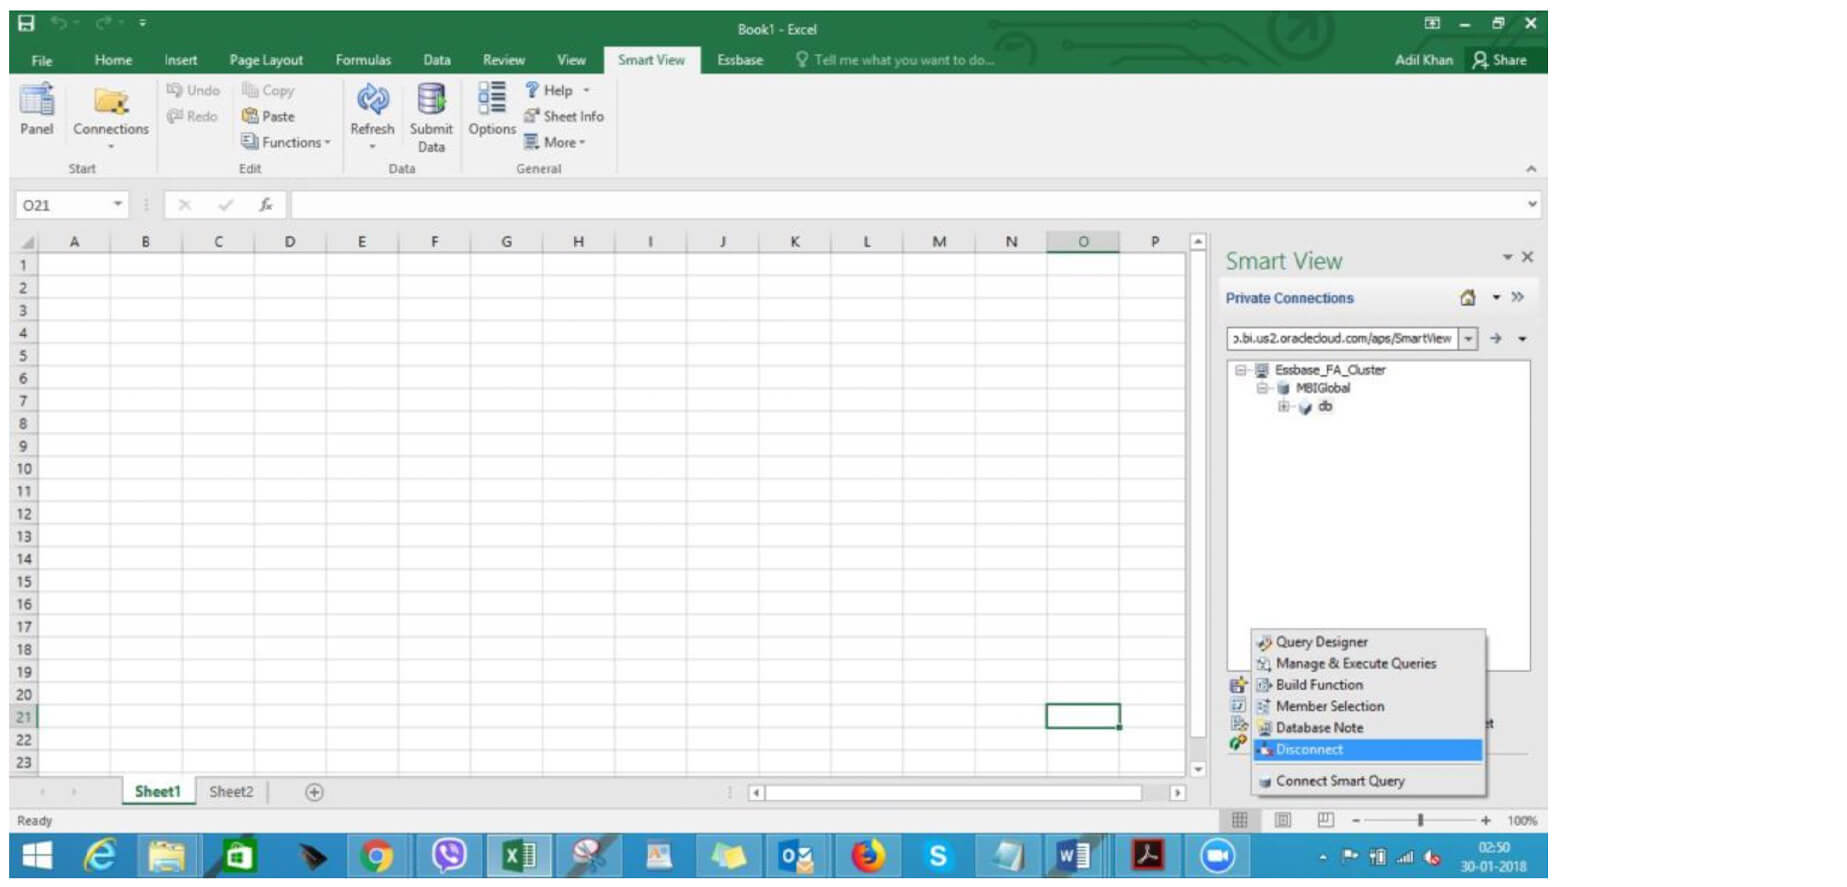
Task: Choose Member Selection from menu
Action: pyautogui.click(x=1367, y=706)
